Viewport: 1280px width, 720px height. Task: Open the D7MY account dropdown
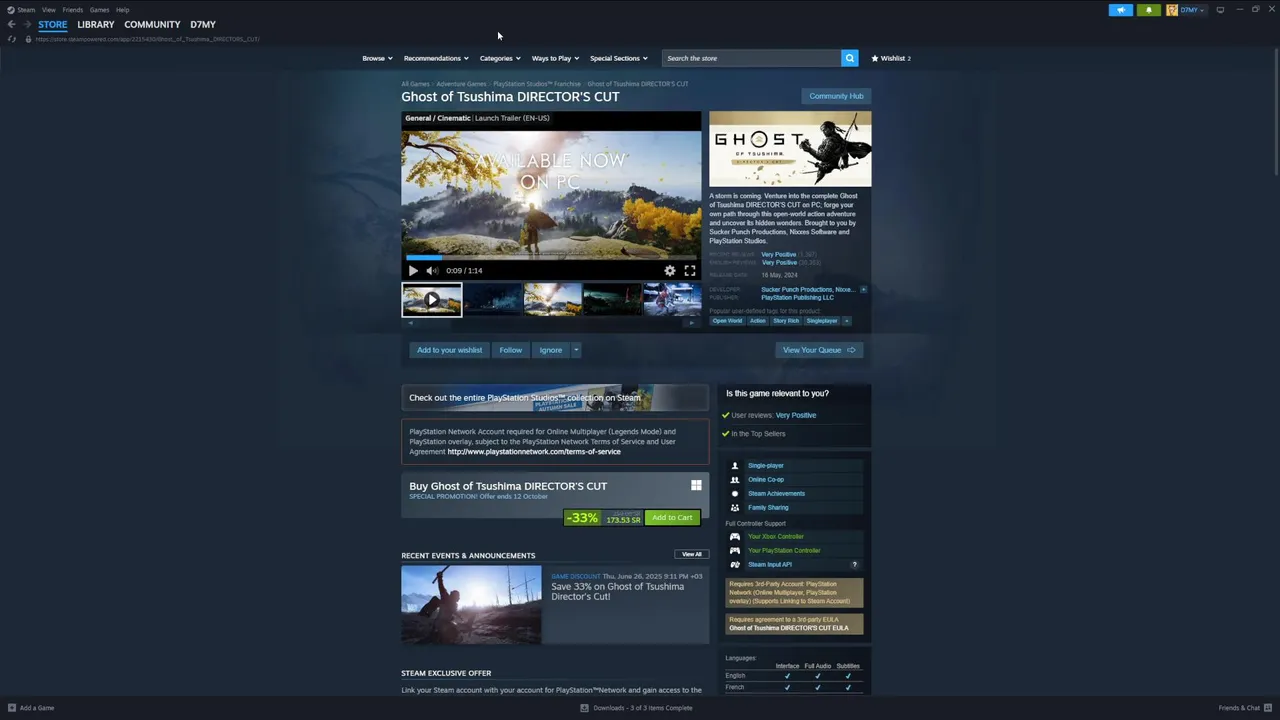pyautogui.click(x=1192, y=10)
